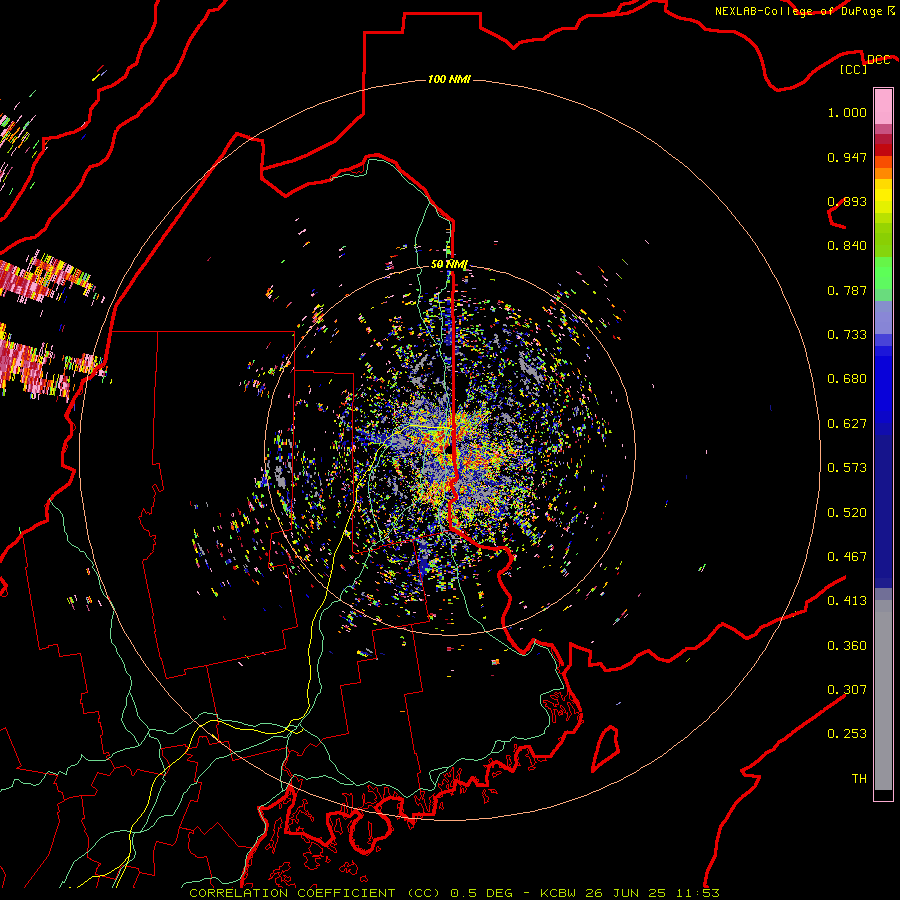Click the [CC] legend unit label
Image resolution: width=900 pixels, height=900 pixels.
pos(854,69)
